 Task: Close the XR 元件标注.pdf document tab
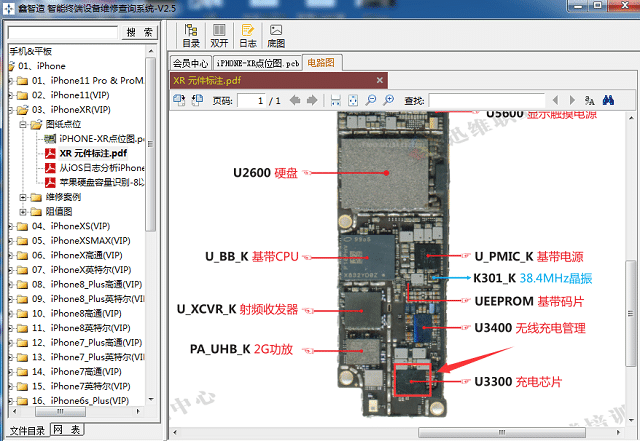379,80
